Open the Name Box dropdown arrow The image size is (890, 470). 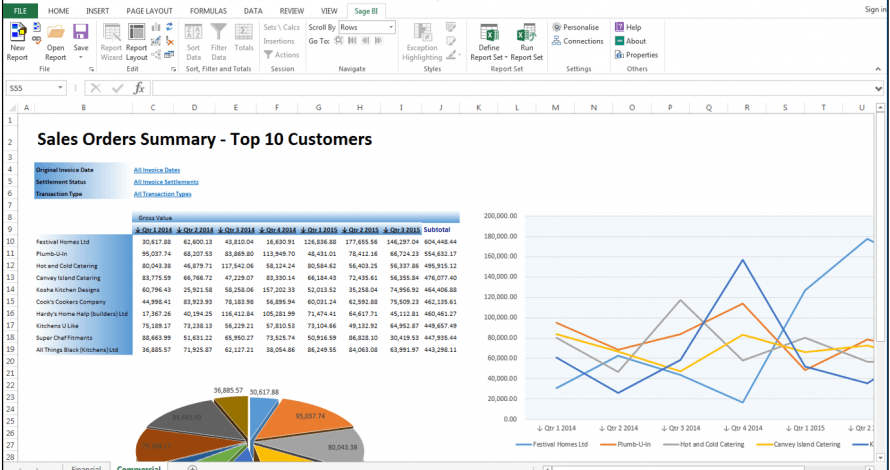click(60, 88)
